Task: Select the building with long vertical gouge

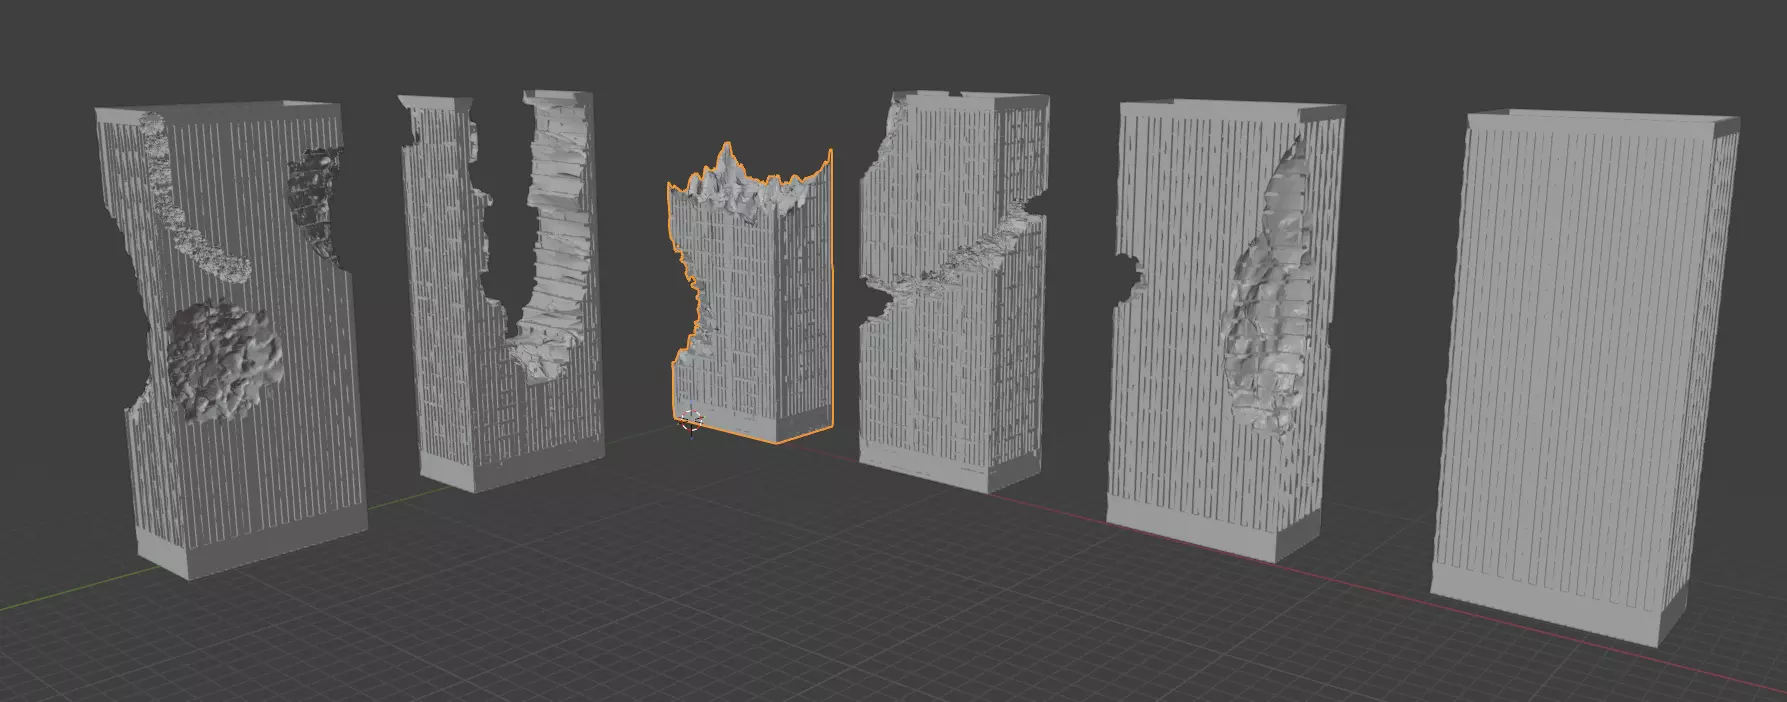Action: pyautogui.click(x=1225, y=330)
